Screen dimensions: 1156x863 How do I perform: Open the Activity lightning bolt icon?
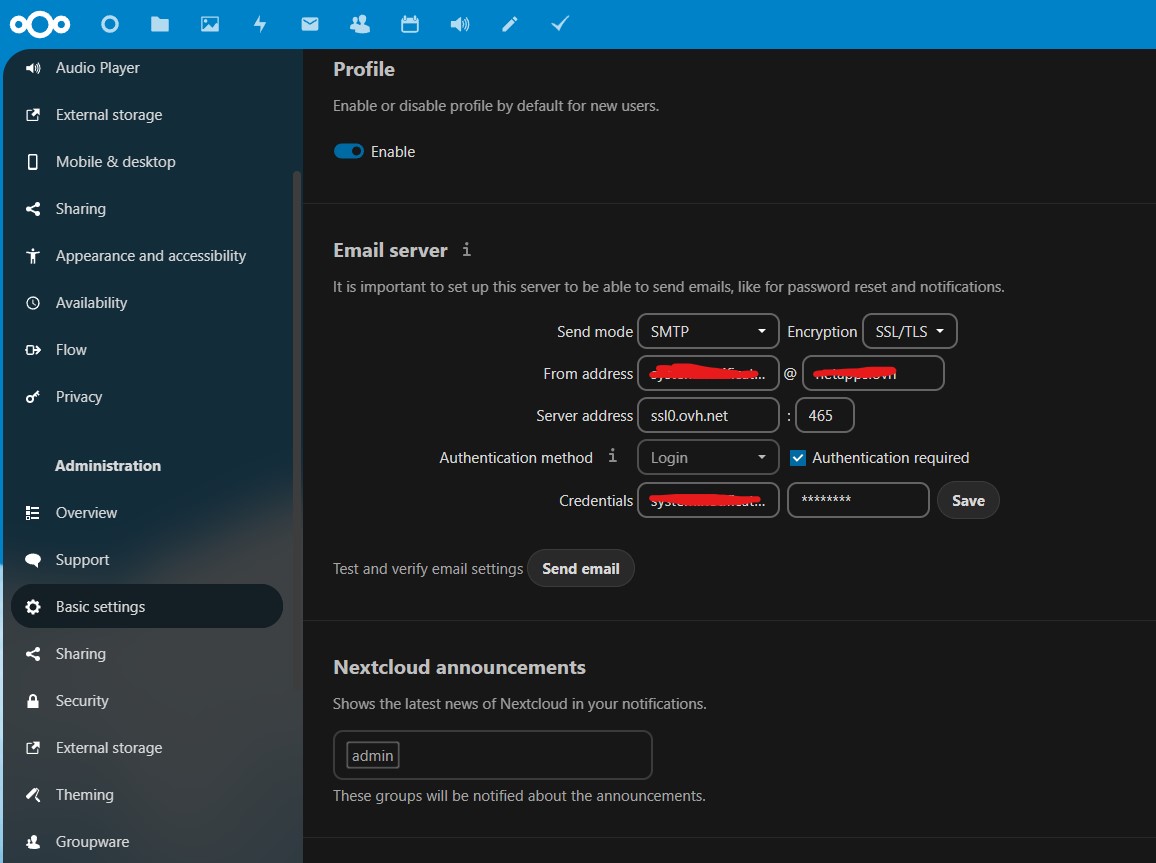point(260,24)
